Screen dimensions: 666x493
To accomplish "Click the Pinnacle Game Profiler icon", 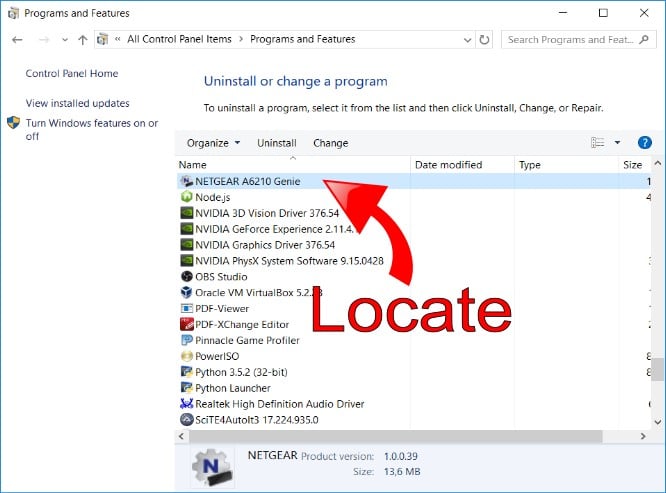I will (x=186, y=340).
